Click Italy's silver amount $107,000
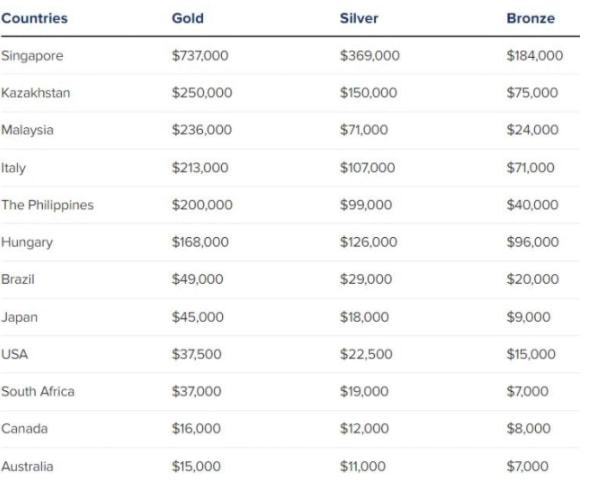 (367, 167)
